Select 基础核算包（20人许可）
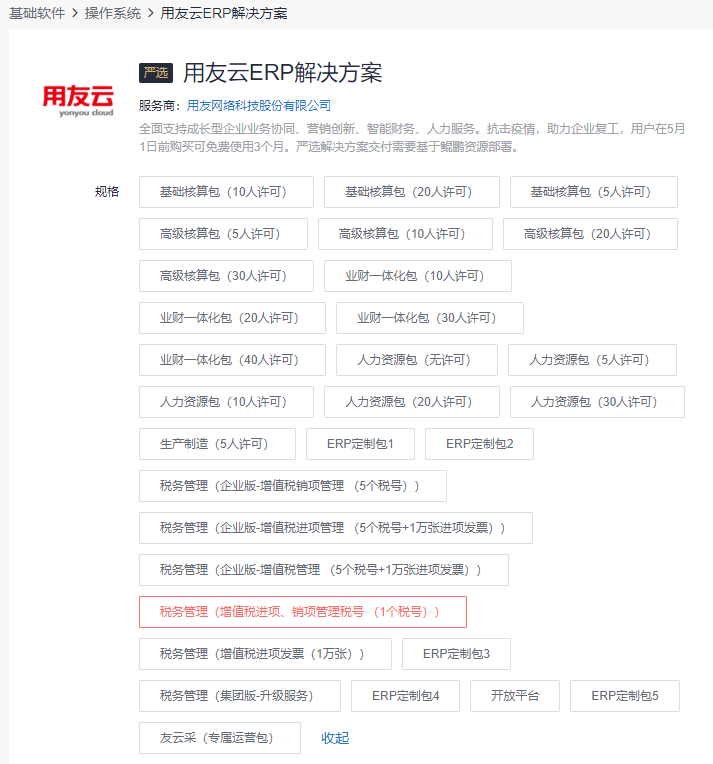The width and height of the screenshot is (713, 764). 412,192
